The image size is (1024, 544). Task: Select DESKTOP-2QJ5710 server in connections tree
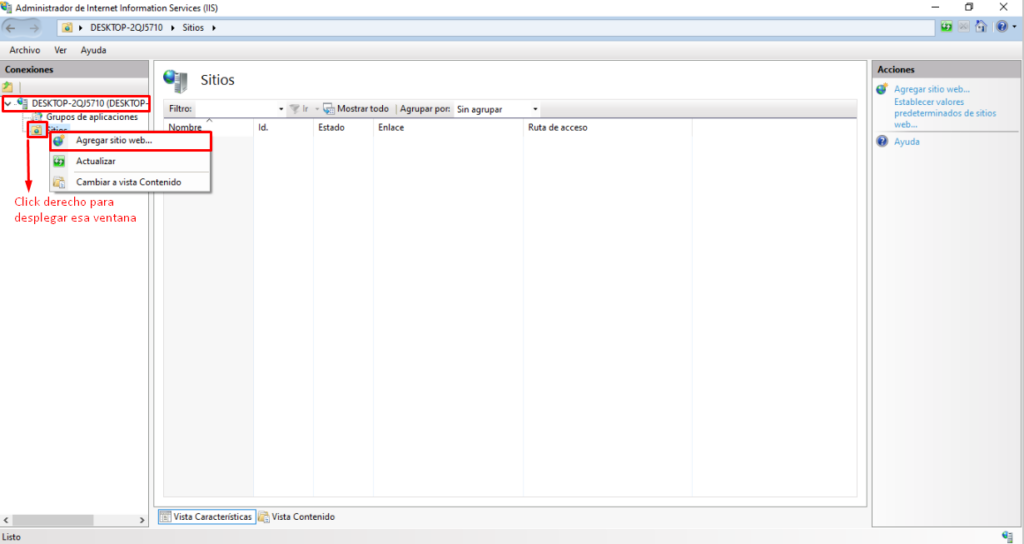pos(89,103)
